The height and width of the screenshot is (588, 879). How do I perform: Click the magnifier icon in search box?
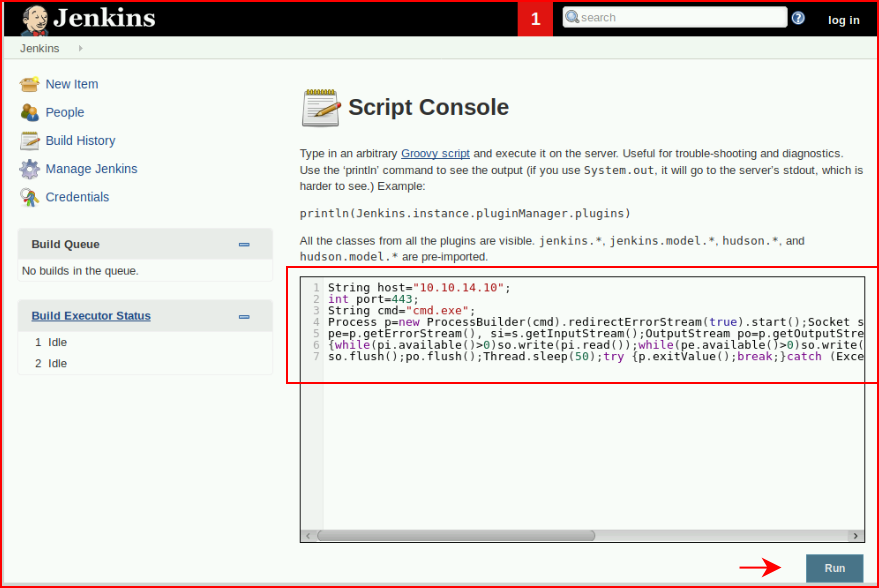[572, 17]
